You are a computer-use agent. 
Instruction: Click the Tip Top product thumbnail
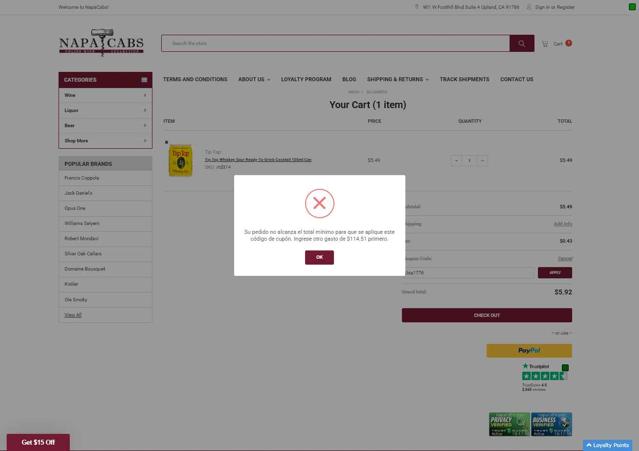coord(181,161)
